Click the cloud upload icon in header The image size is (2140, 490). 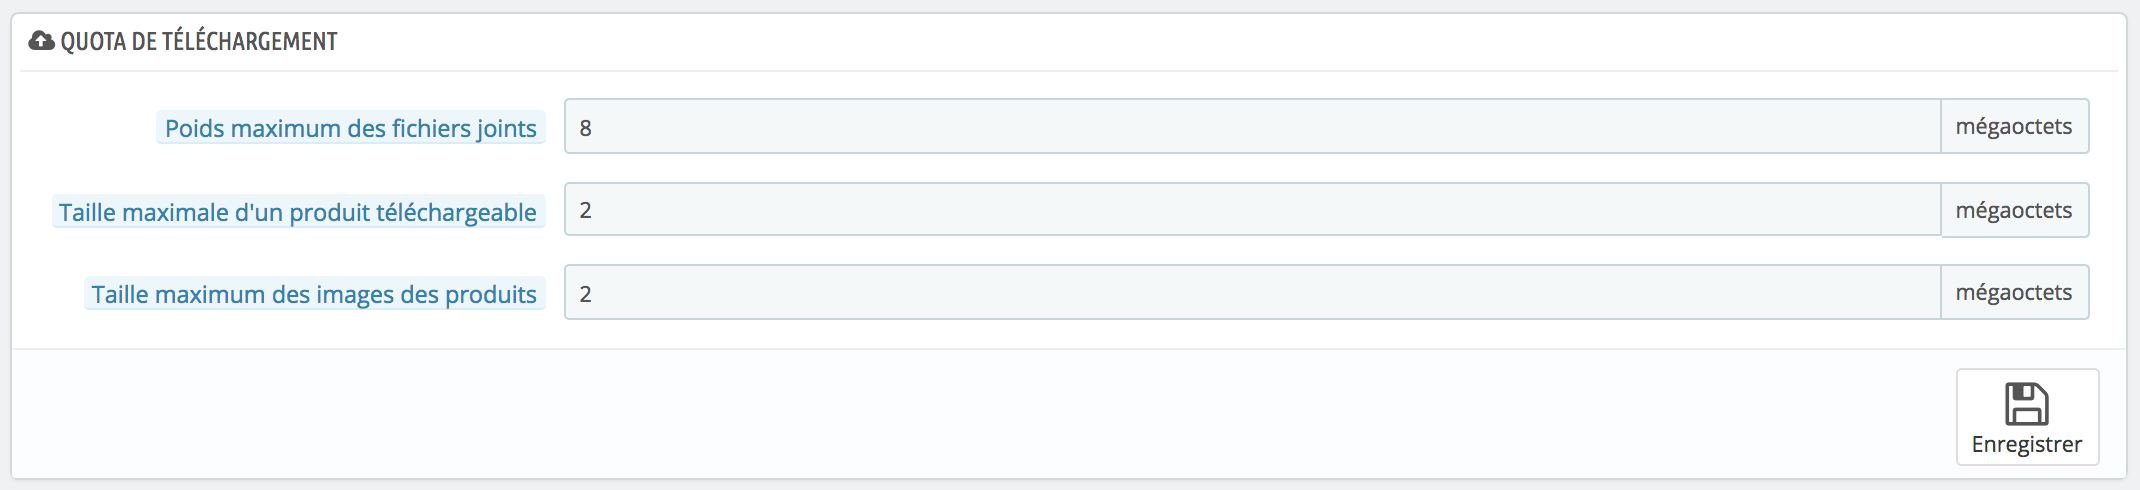42,41
